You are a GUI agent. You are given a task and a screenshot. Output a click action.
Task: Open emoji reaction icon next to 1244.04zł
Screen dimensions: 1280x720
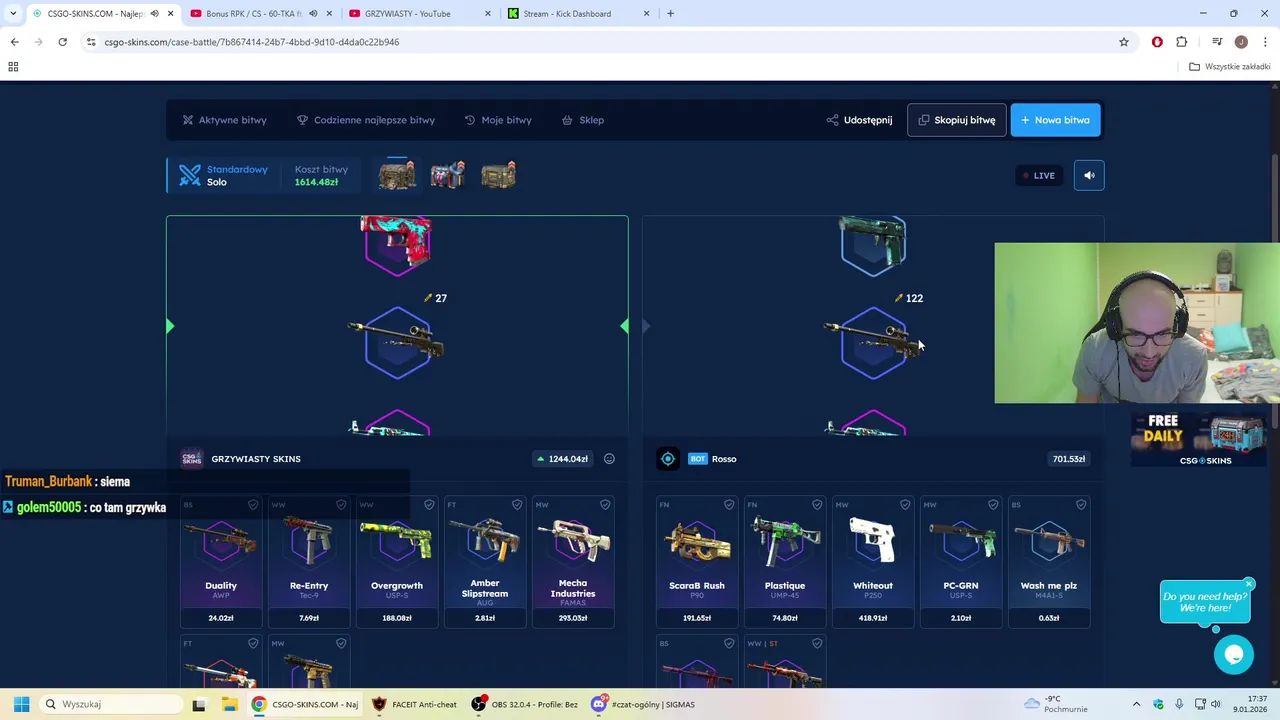(x=609, y=459)
